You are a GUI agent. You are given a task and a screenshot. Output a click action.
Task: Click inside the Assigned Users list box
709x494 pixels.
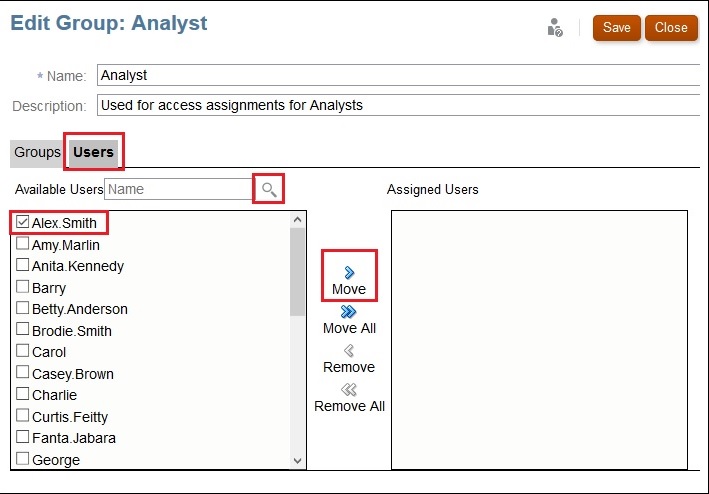pyautogui.click(x=539, y=340)
